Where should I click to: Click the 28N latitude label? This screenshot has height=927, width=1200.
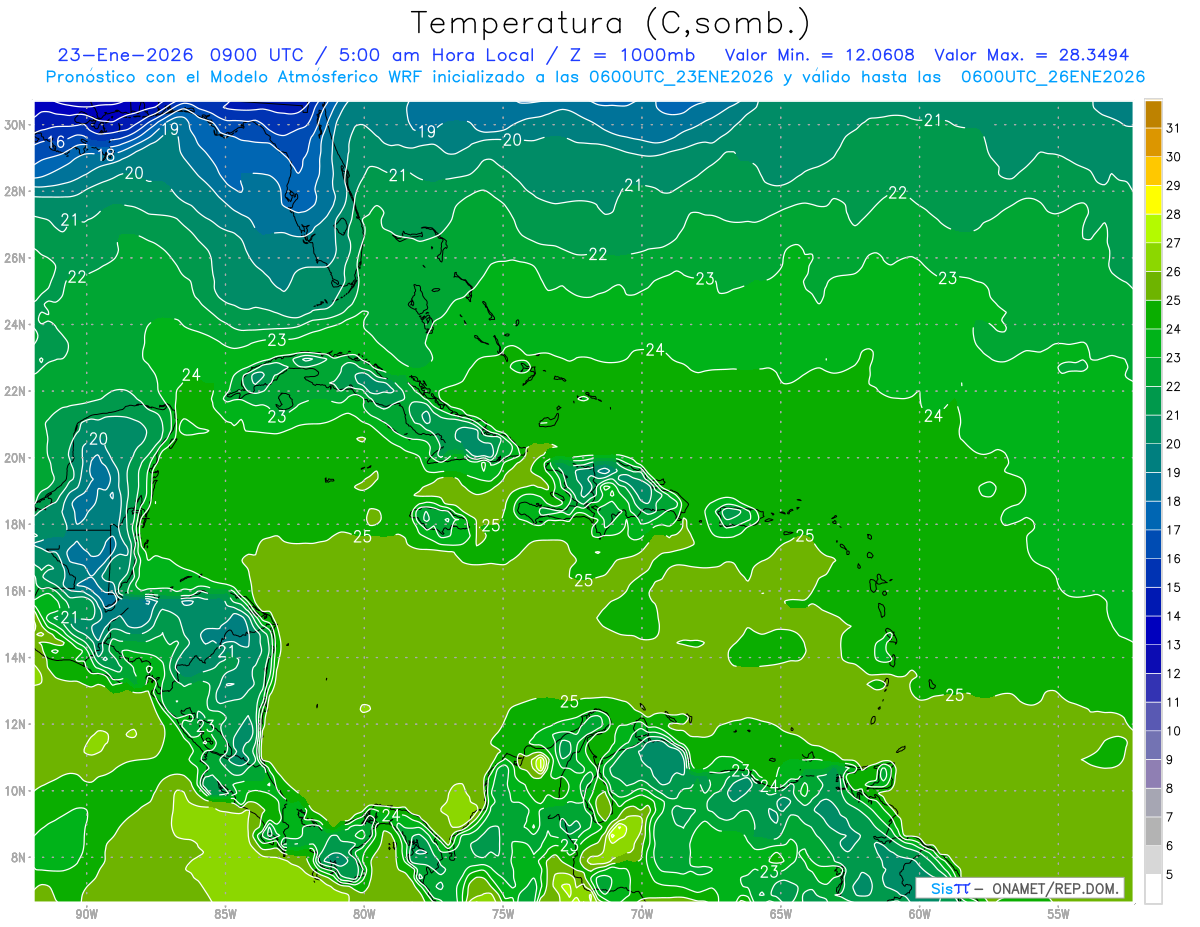tap(17, 191)
